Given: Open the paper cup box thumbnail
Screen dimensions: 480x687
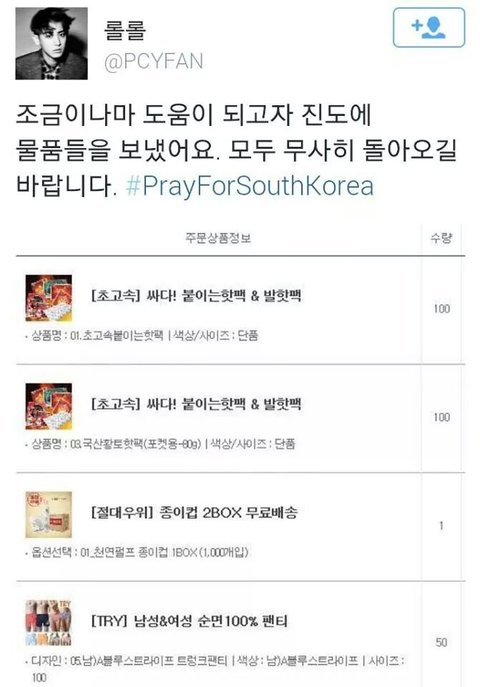Looking at the screenshot, I should [49, 514].
